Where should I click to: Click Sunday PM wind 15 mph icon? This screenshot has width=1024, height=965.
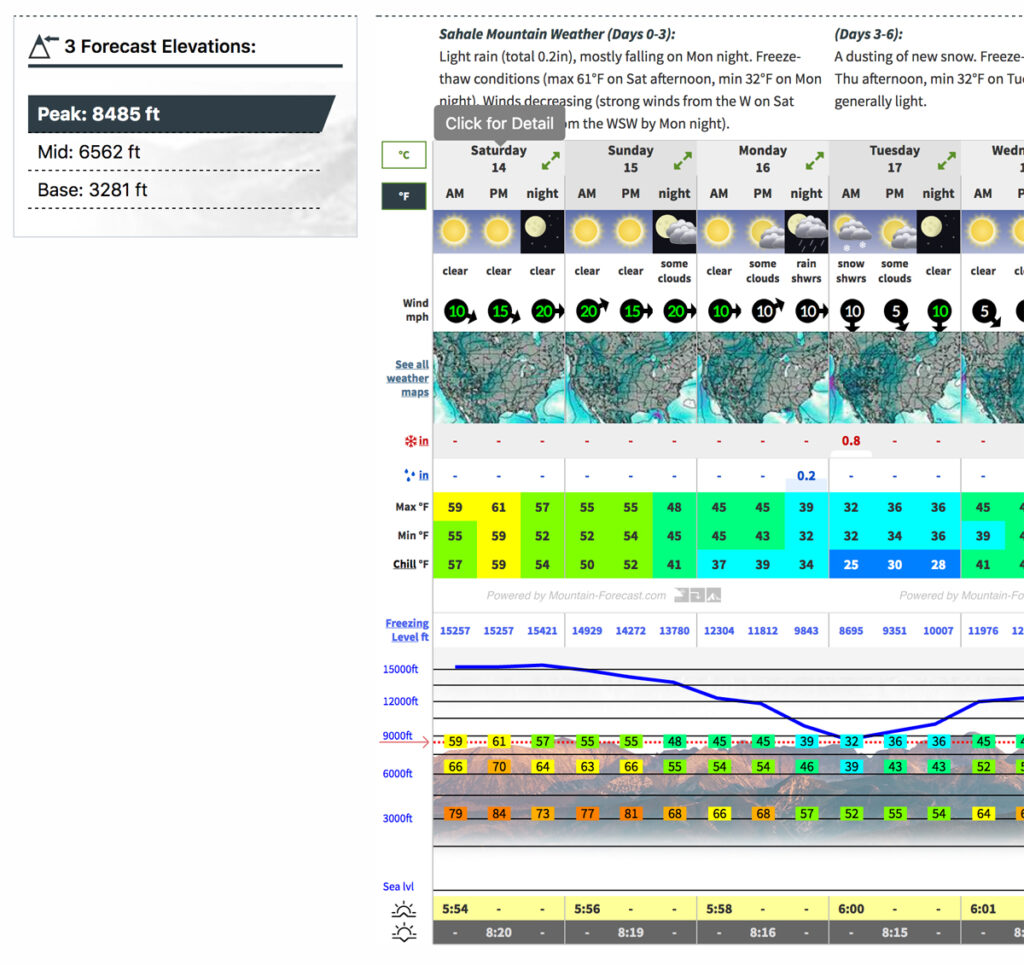tap(635, 311)
